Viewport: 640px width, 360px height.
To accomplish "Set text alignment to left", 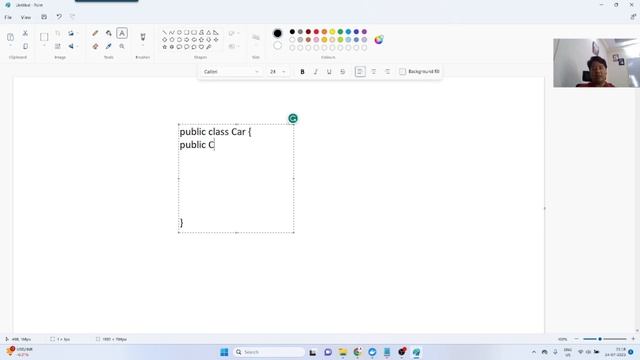I will coord(360,71).
